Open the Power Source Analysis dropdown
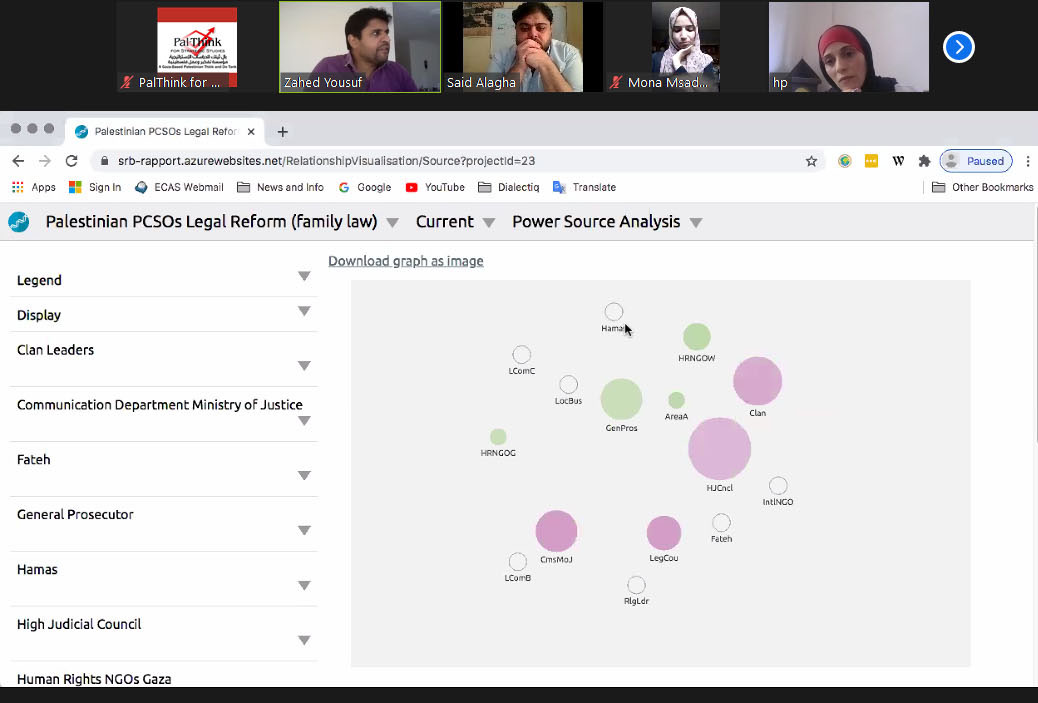This screenshot has width=1038, height=703. pyautogui.click(x=696, y=223)
